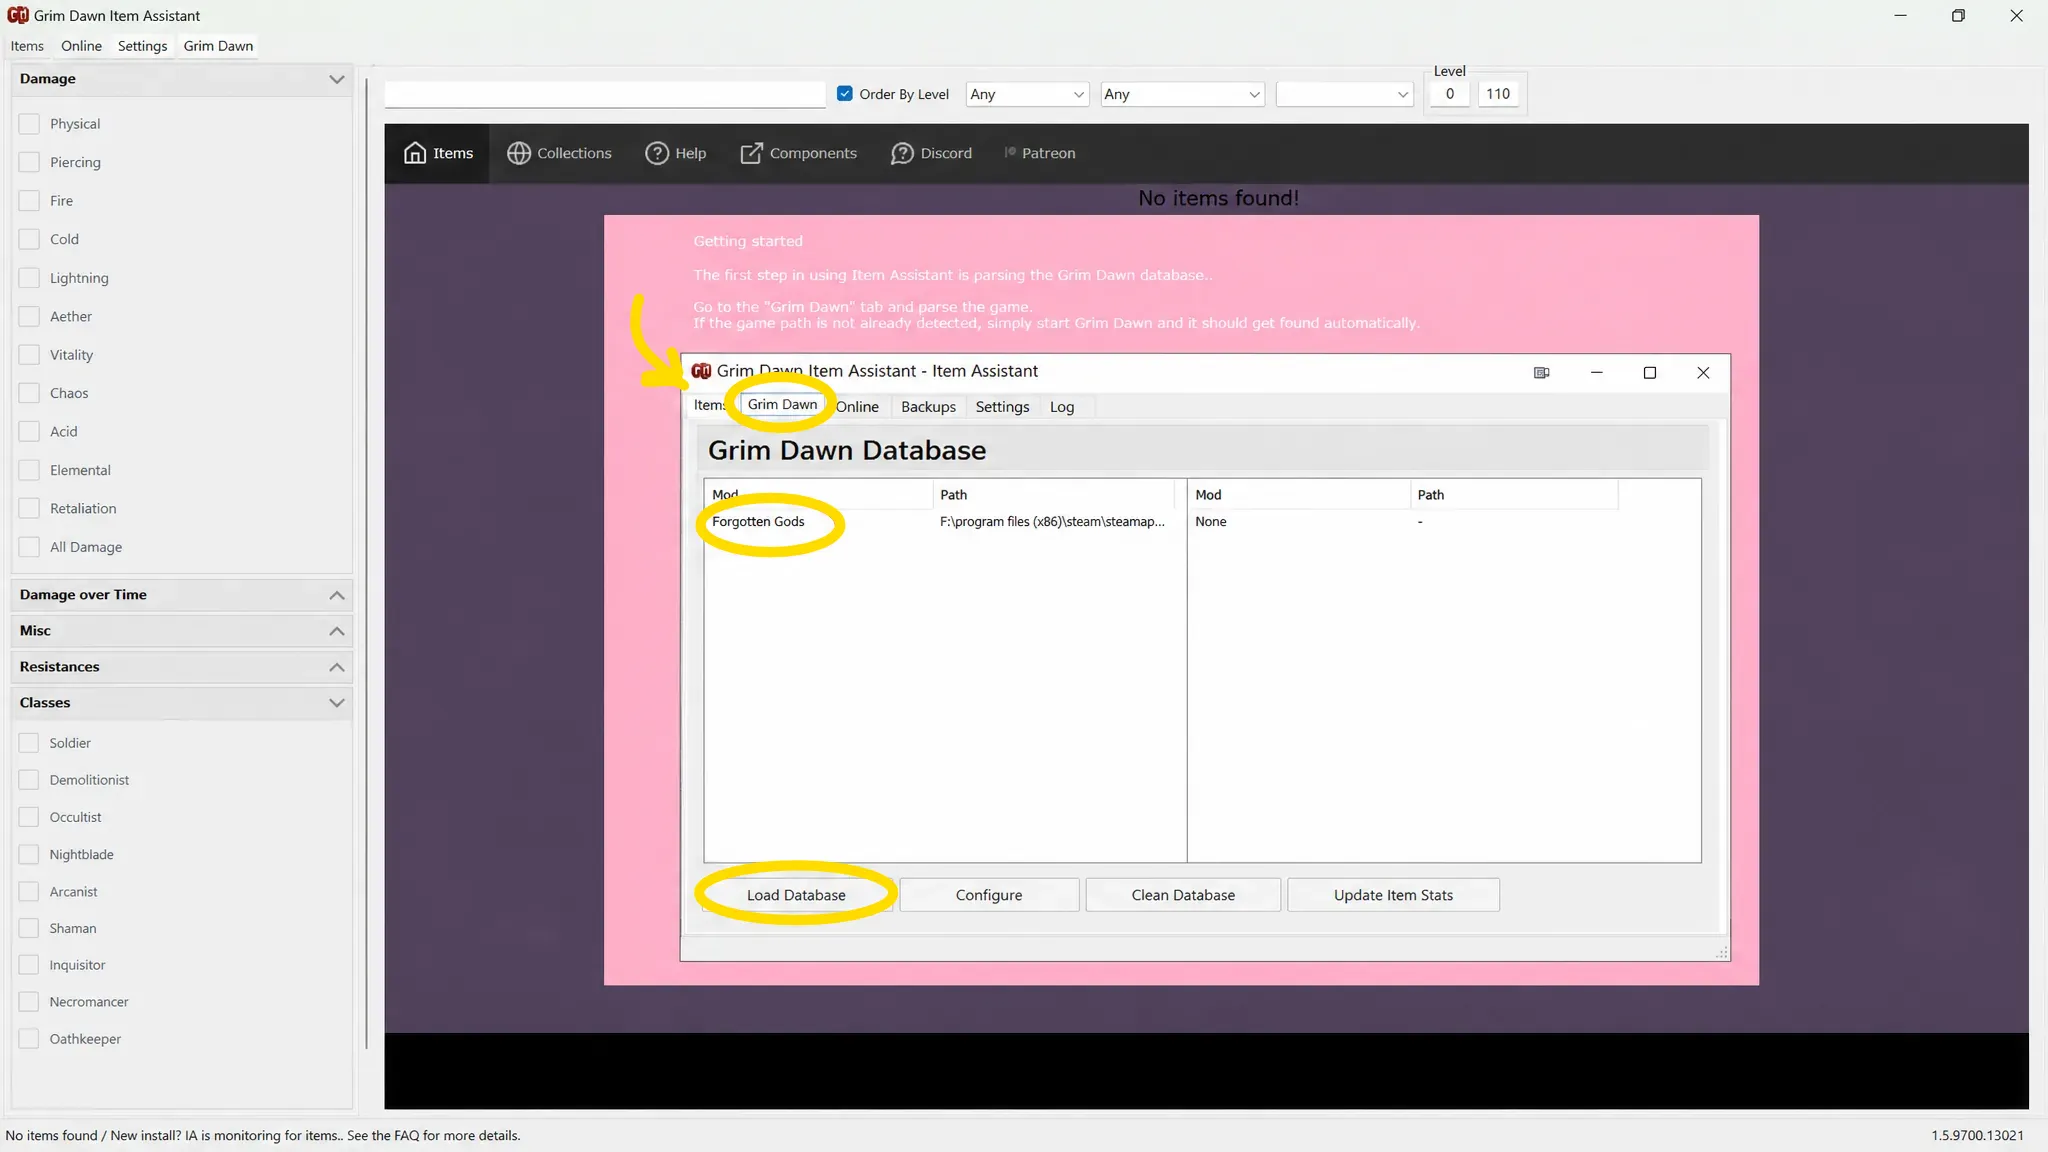Open the empty dropdown beside Level
The height and width of the screenshot is (1152, 2048).
[x=1344, y=94]
